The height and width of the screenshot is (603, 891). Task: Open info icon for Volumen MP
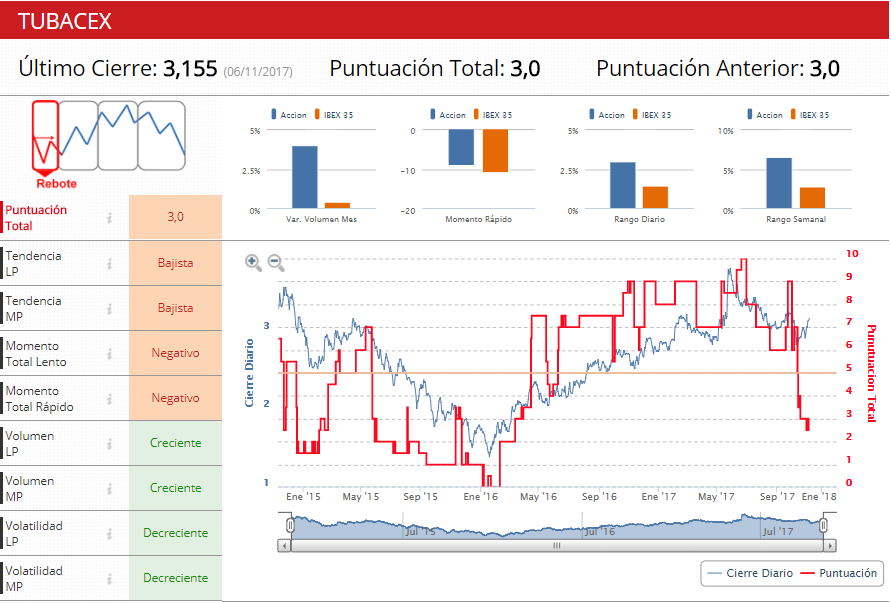(109, 488)
